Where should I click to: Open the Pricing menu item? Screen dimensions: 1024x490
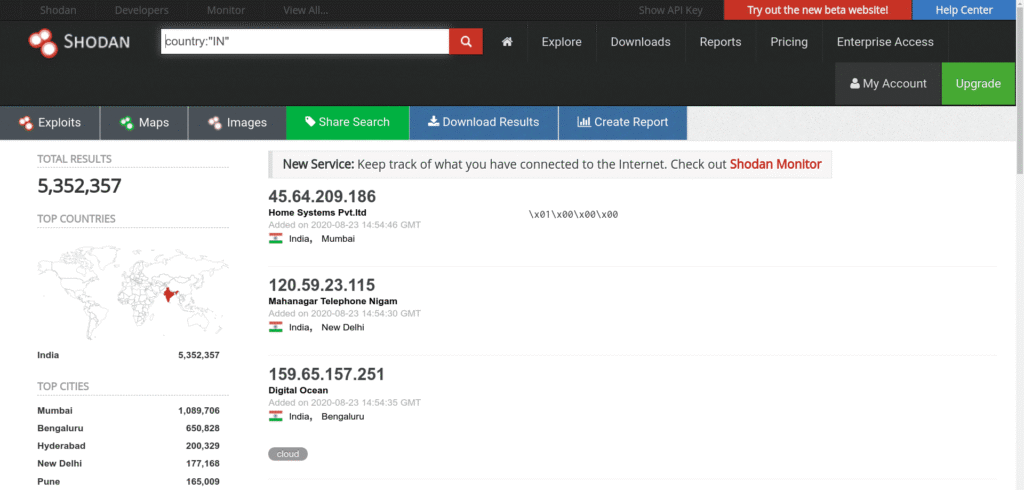coord(789,42)
